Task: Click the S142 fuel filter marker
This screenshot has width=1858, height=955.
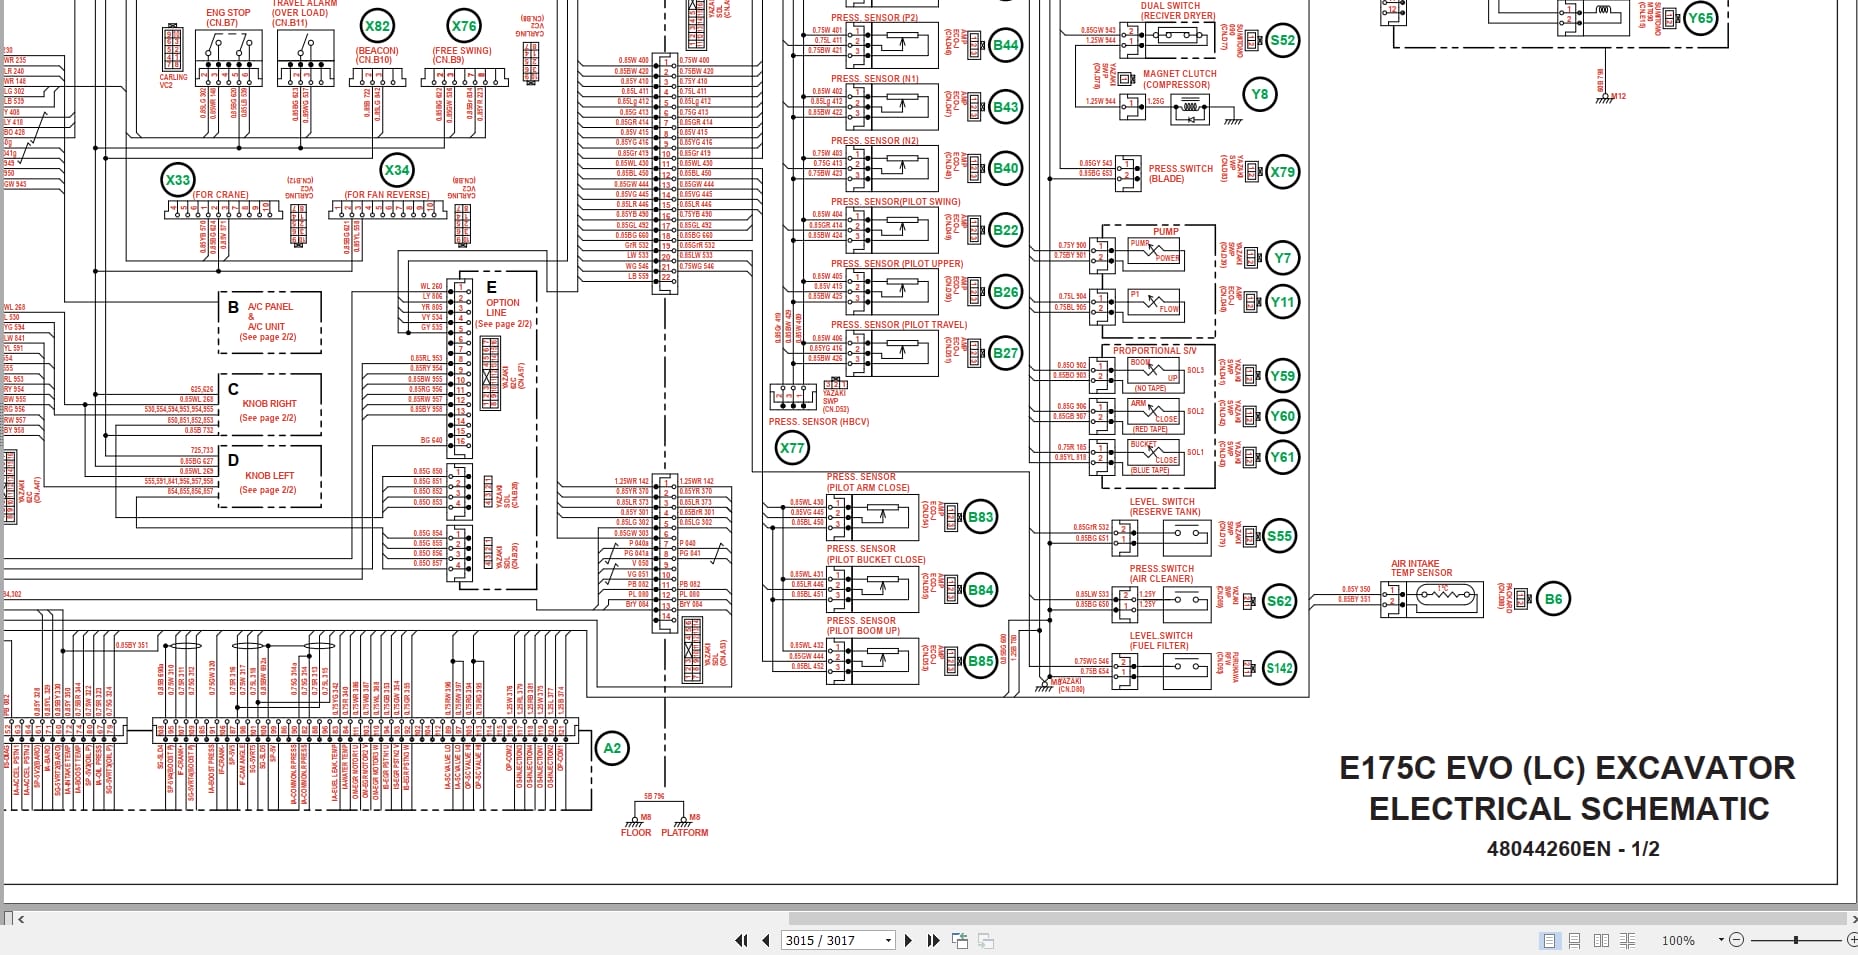Action: (1280, 669)
